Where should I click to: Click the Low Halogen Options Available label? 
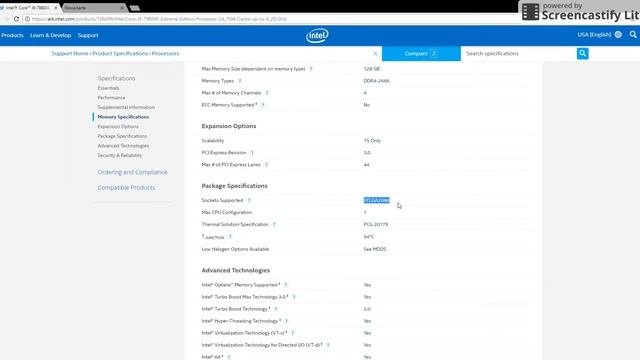tap(235, 249)
